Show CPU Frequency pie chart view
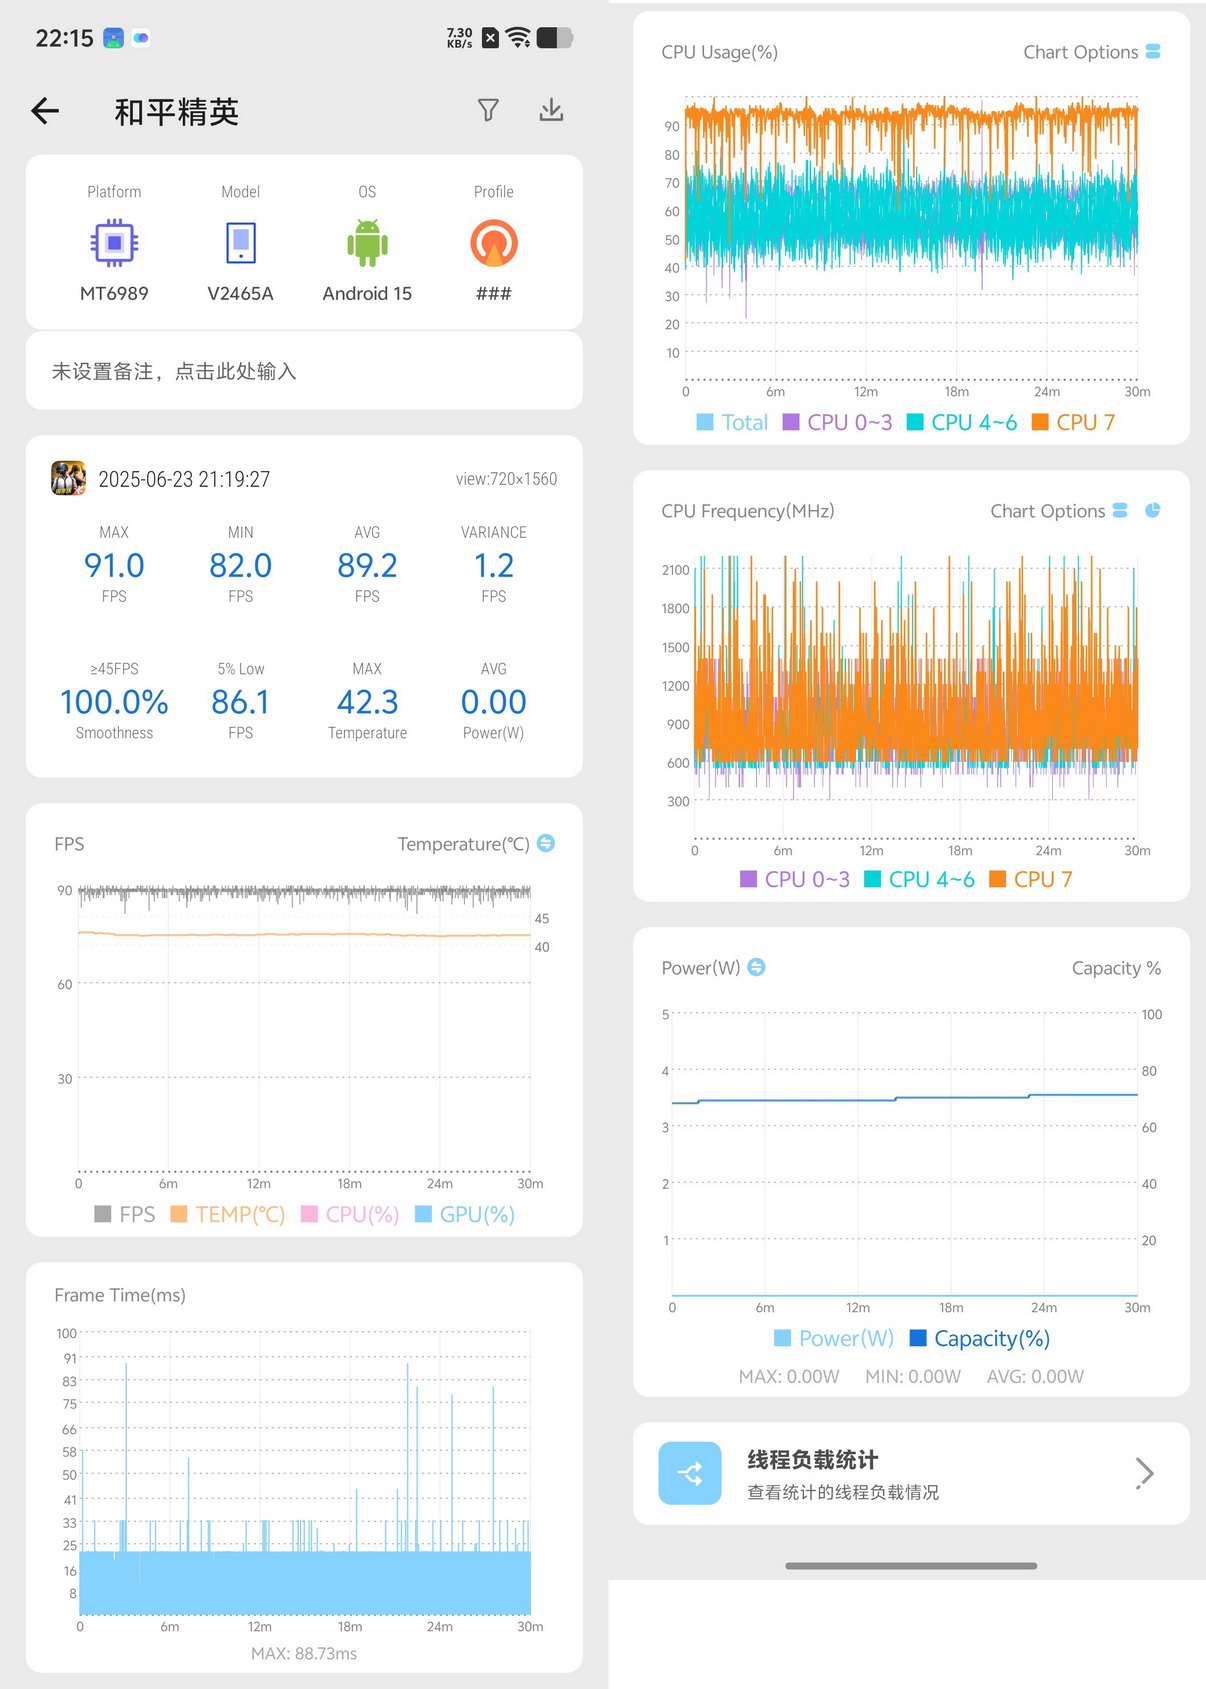1206x1689 pixels. coord(1152,510)
